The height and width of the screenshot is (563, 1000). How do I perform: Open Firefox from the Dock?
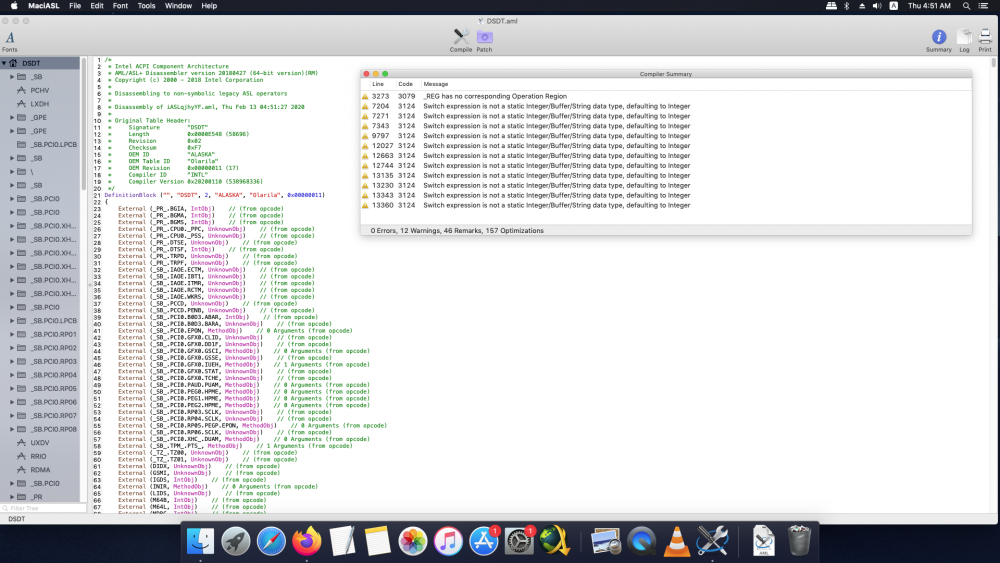coord(307,541)
